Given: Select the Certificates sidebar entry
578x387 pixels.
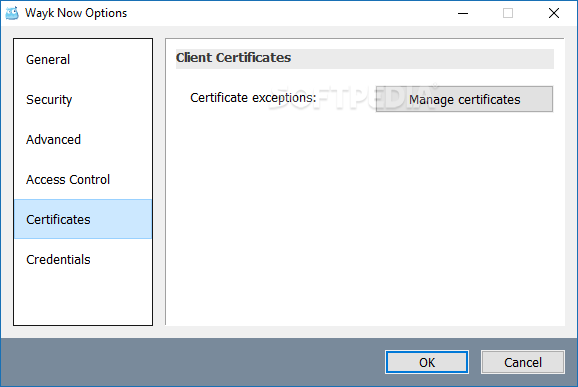Looking at the screenshot, I should [x=83, y=219].
